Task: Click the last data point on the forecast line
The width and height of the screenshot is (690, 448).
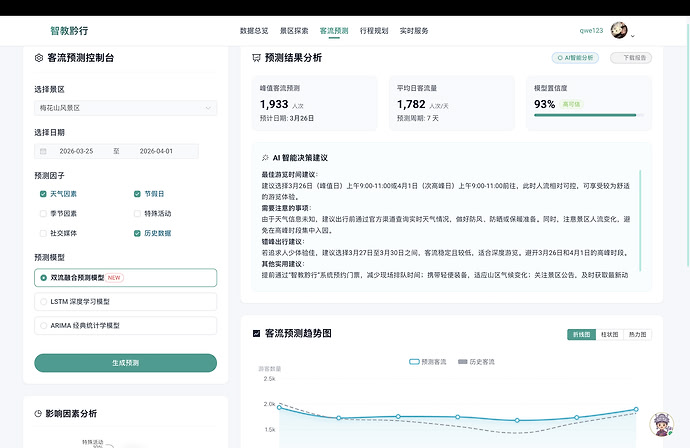Action: pyautogui.click(x=636, y=409)
